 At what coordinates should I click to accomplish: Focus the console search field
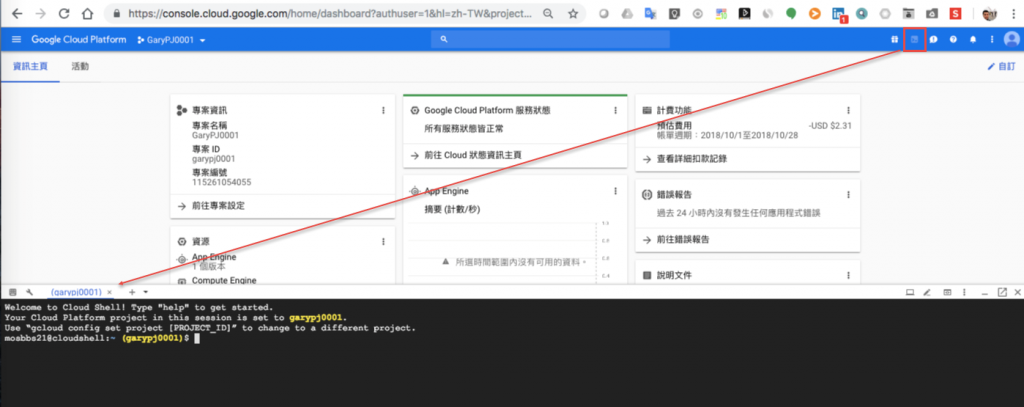(x=551, y=40)
